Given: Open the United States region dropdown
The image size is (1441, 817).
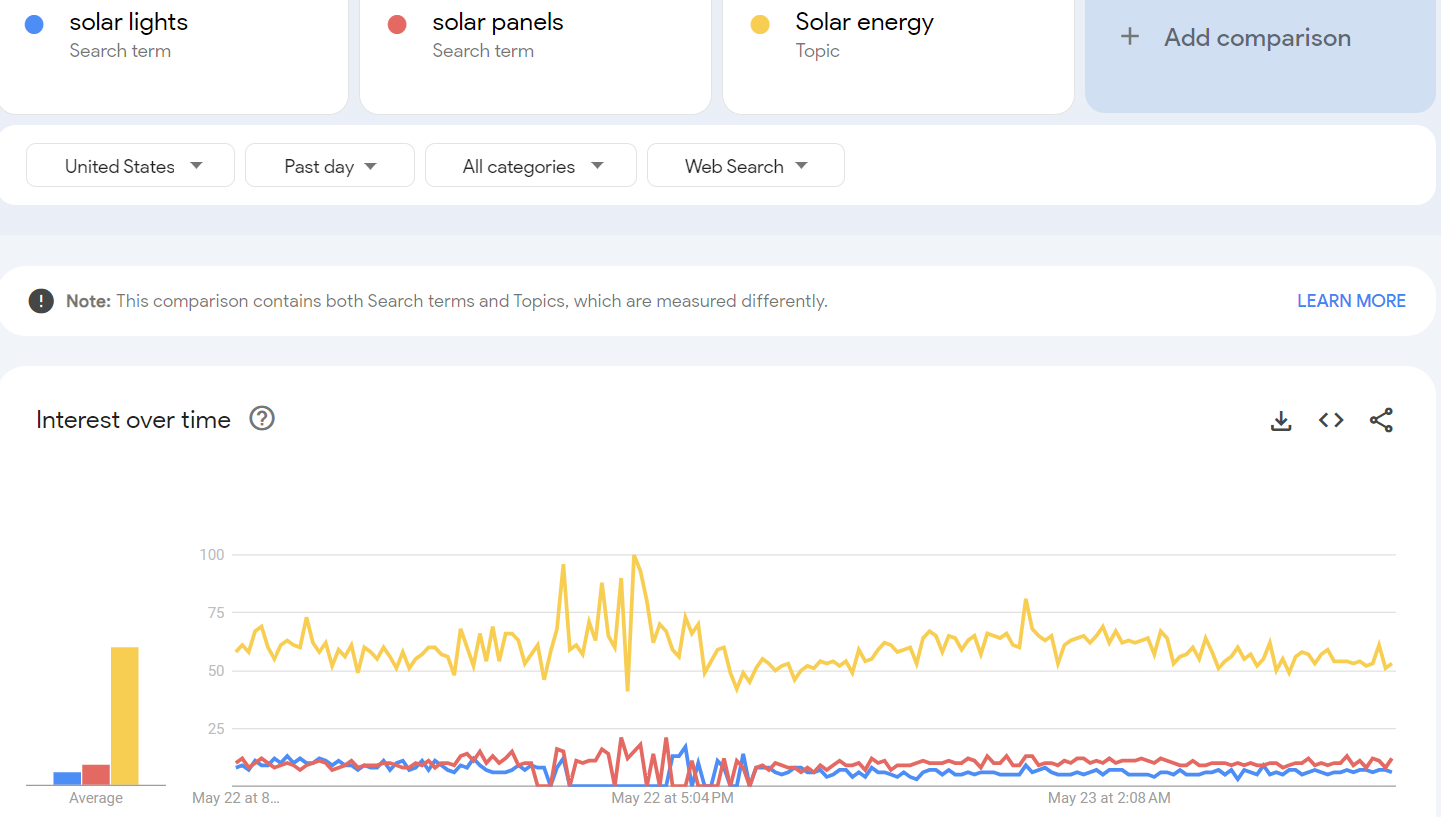Looking at the screenshot, I should point(130,164).
